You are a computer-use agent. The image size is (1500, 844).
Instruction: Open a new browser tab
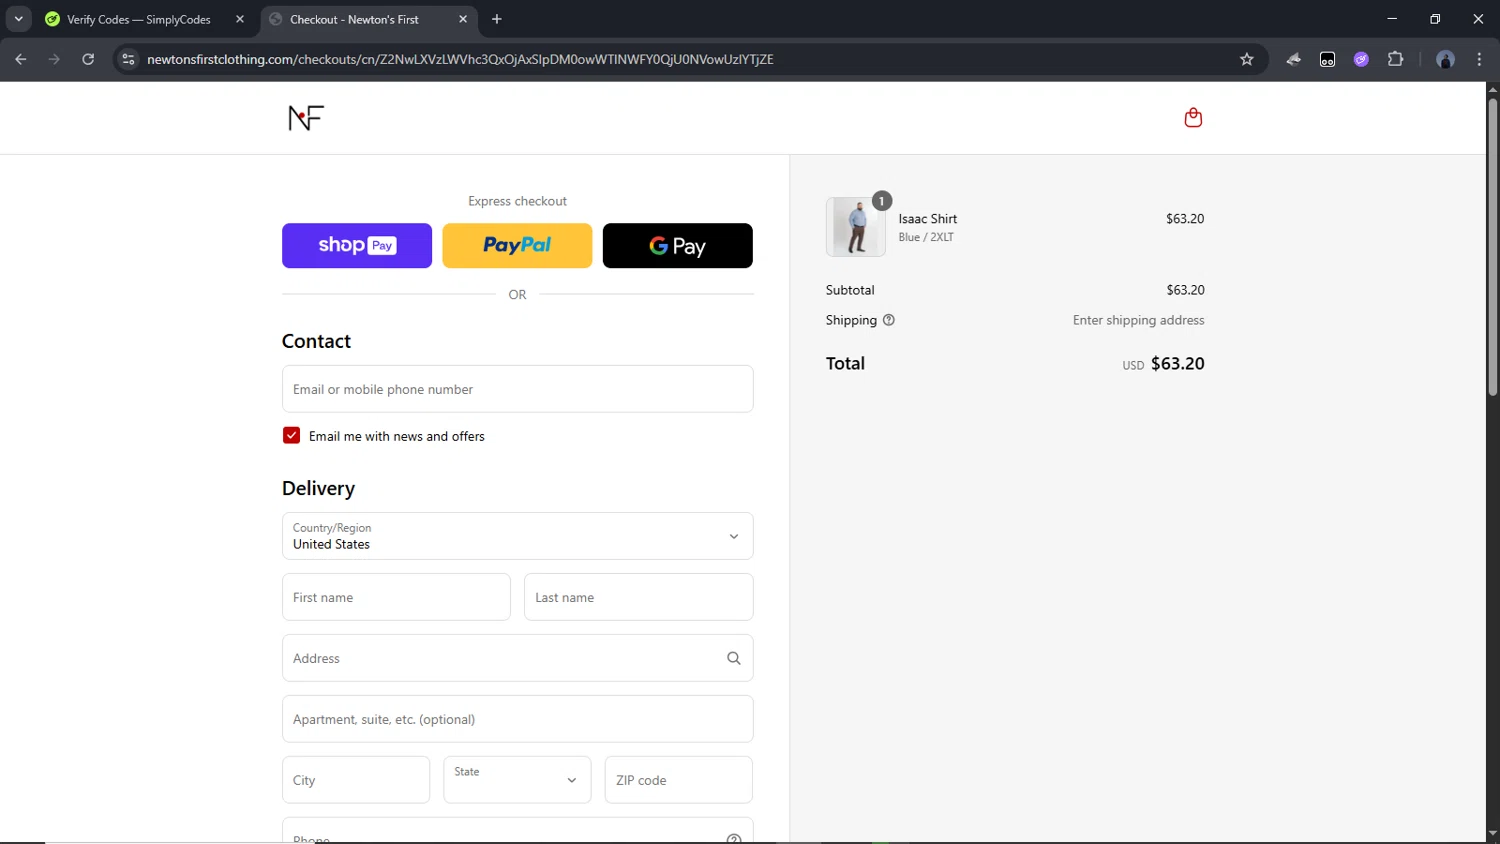[x=497, y=19]
